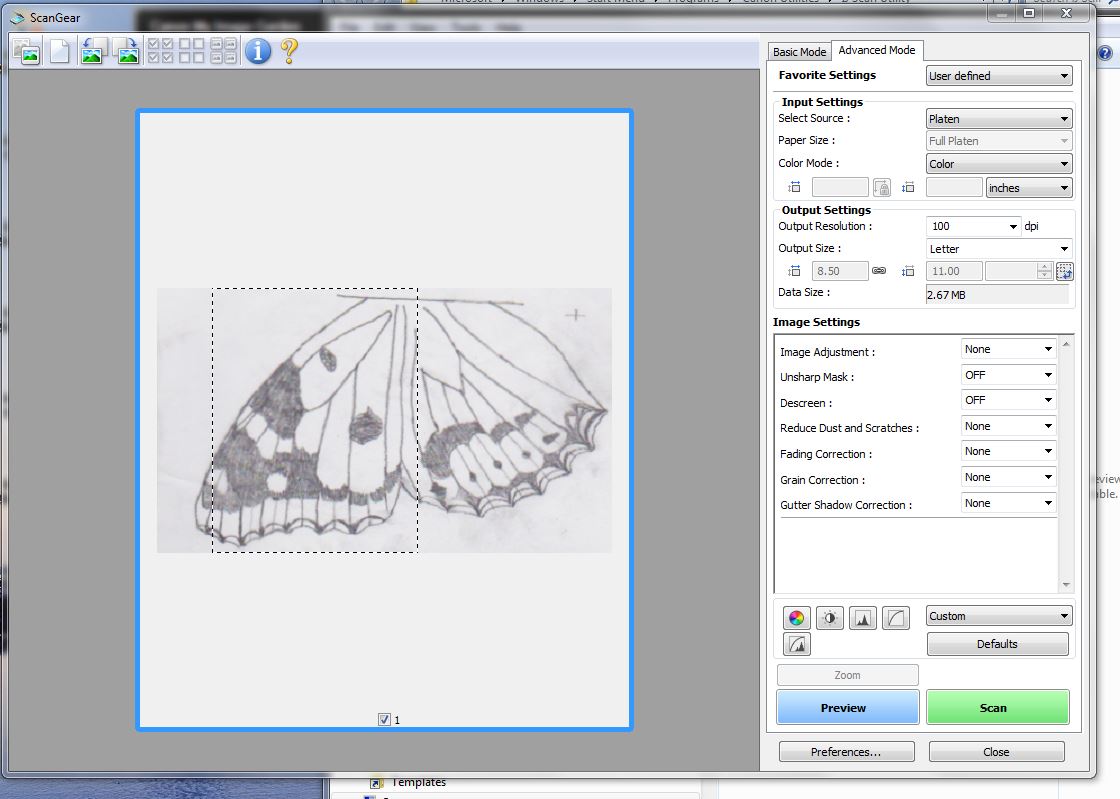The width and height of the screenshot is (1120, 799).
Task: Select the Advanced Mode tab
Action: point(876,51)
